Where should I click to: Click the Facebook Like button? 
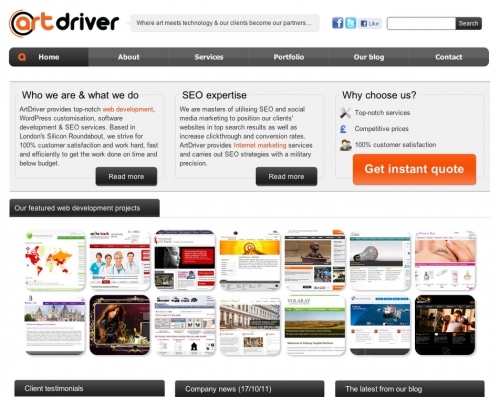[370, 23]
